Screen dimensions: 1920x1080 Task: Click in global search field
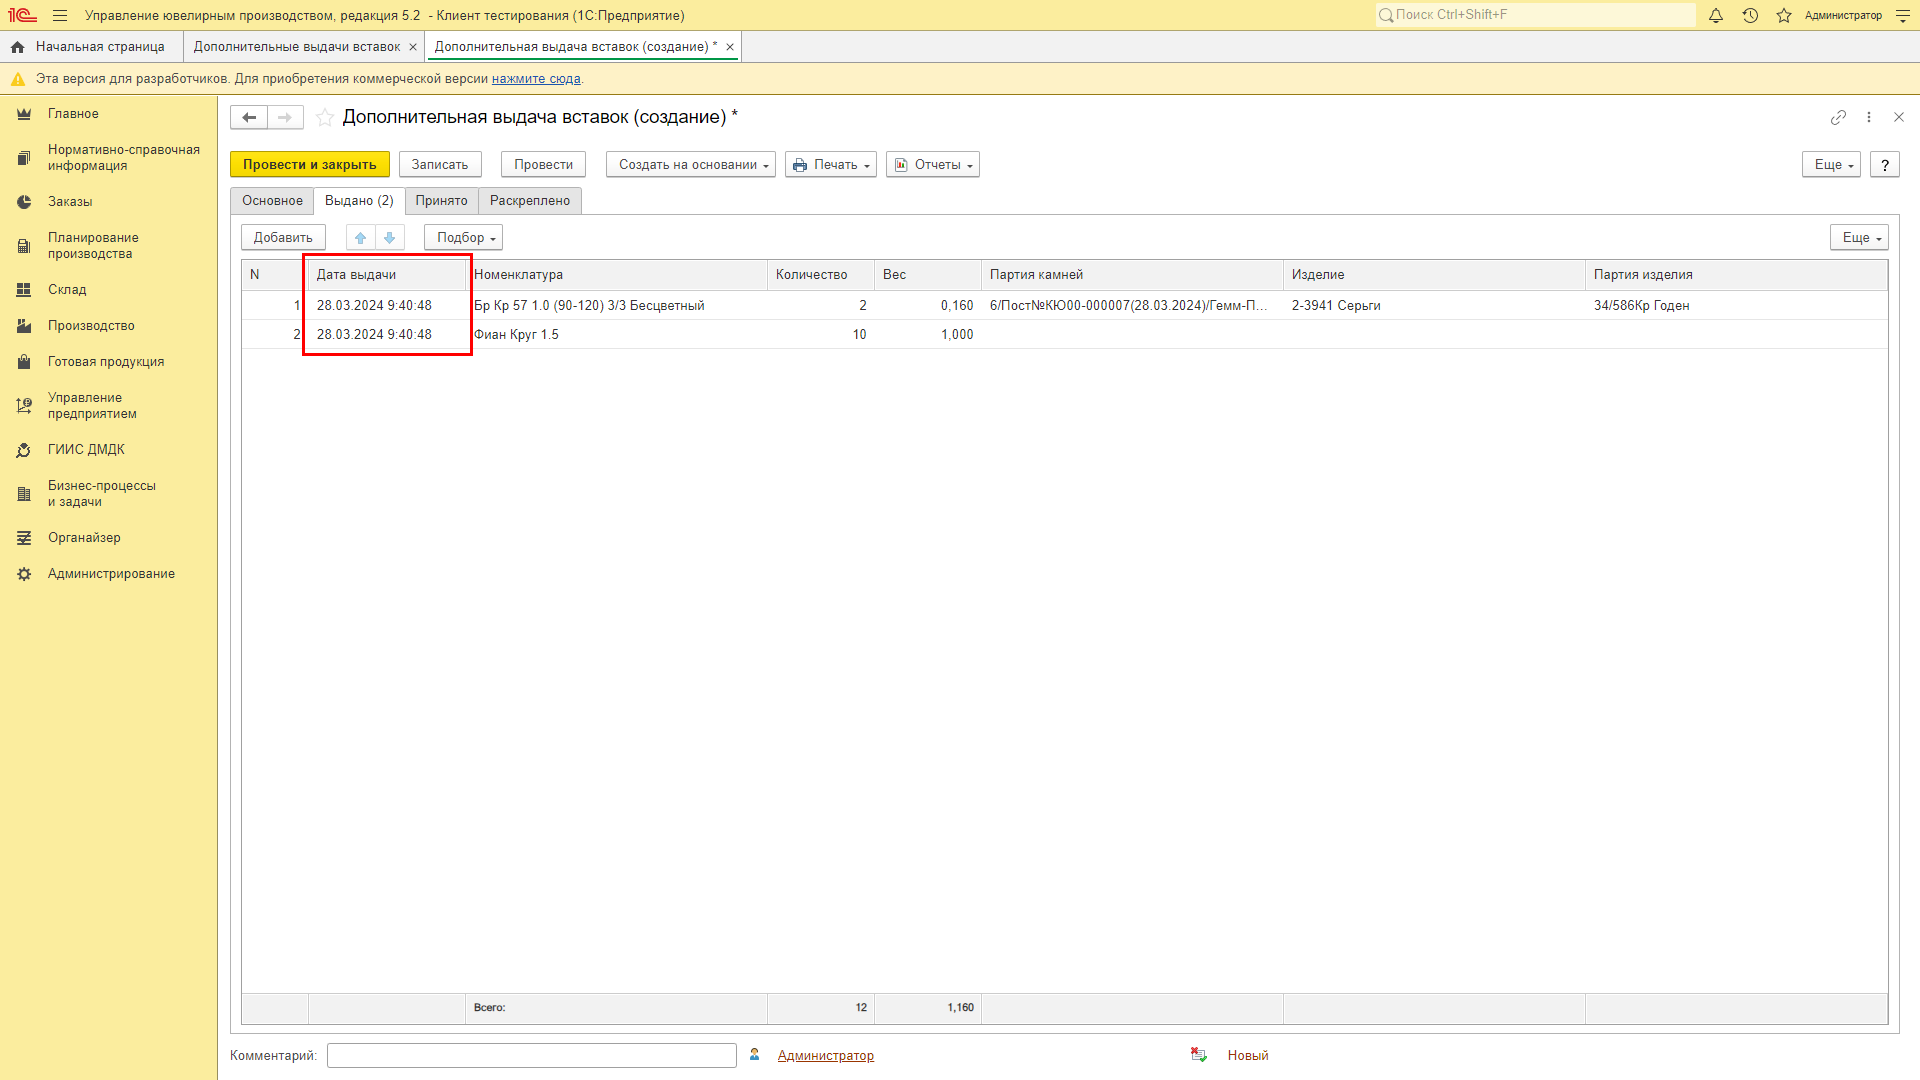(1535, 15)
